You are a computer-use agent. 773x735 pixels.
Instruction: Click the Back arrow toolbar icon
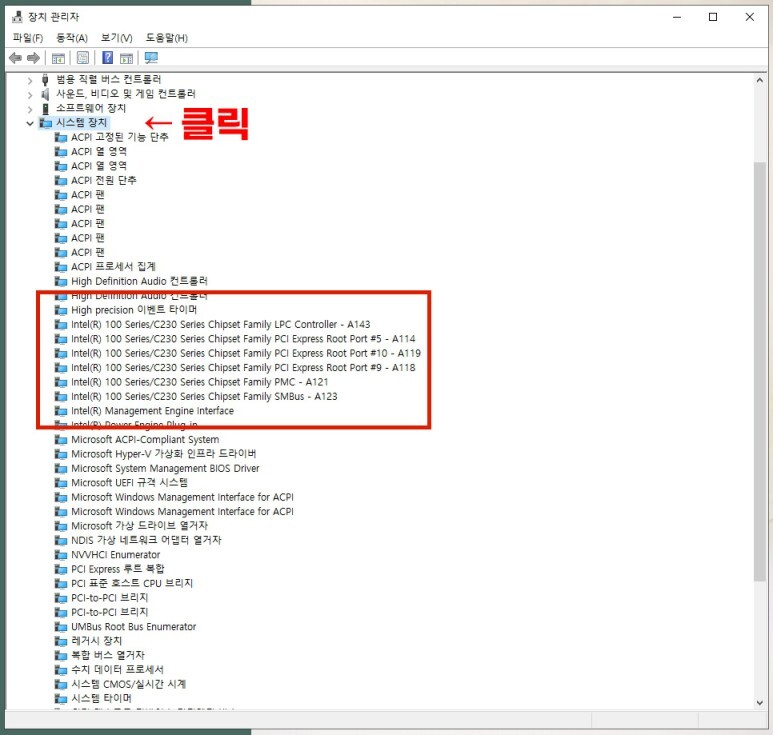tap(15, 58)
